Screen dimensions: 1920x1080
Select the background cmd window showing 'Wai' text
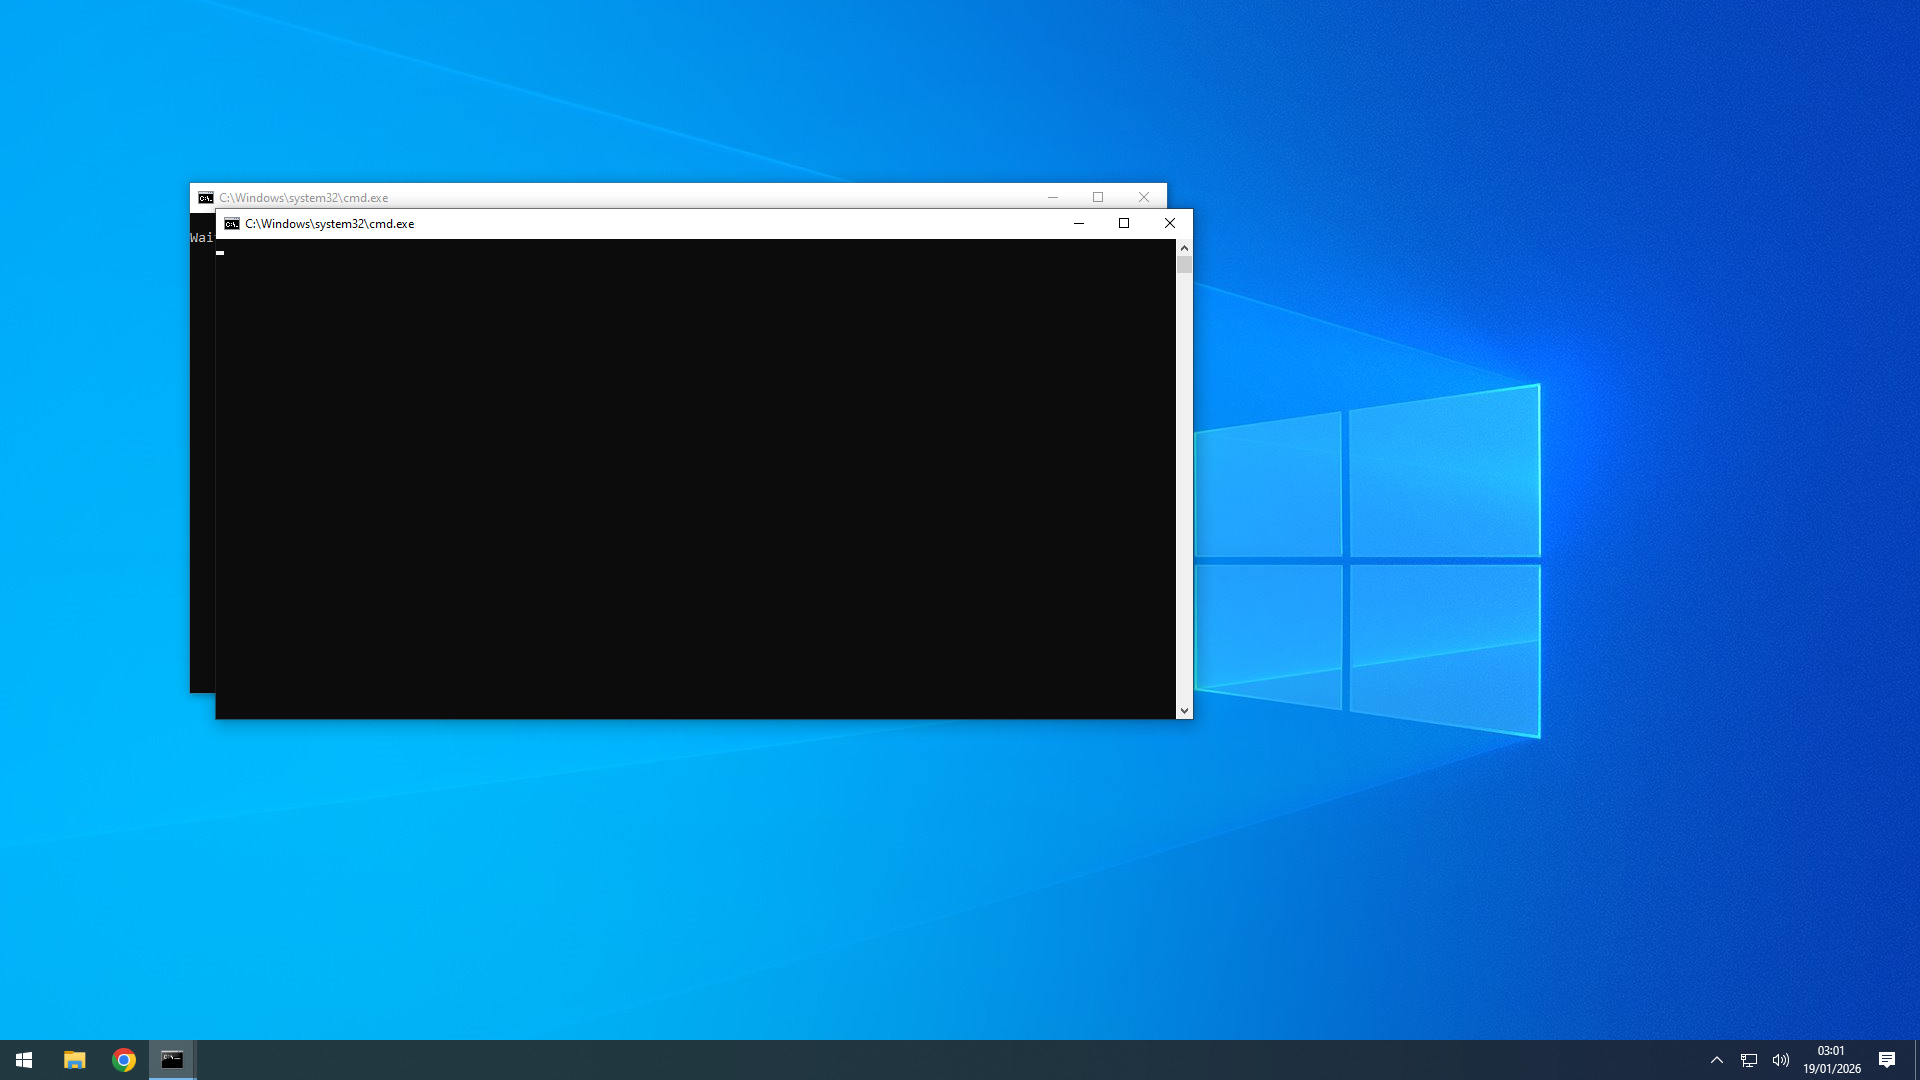pyautogui.click(x=200, y=237)
